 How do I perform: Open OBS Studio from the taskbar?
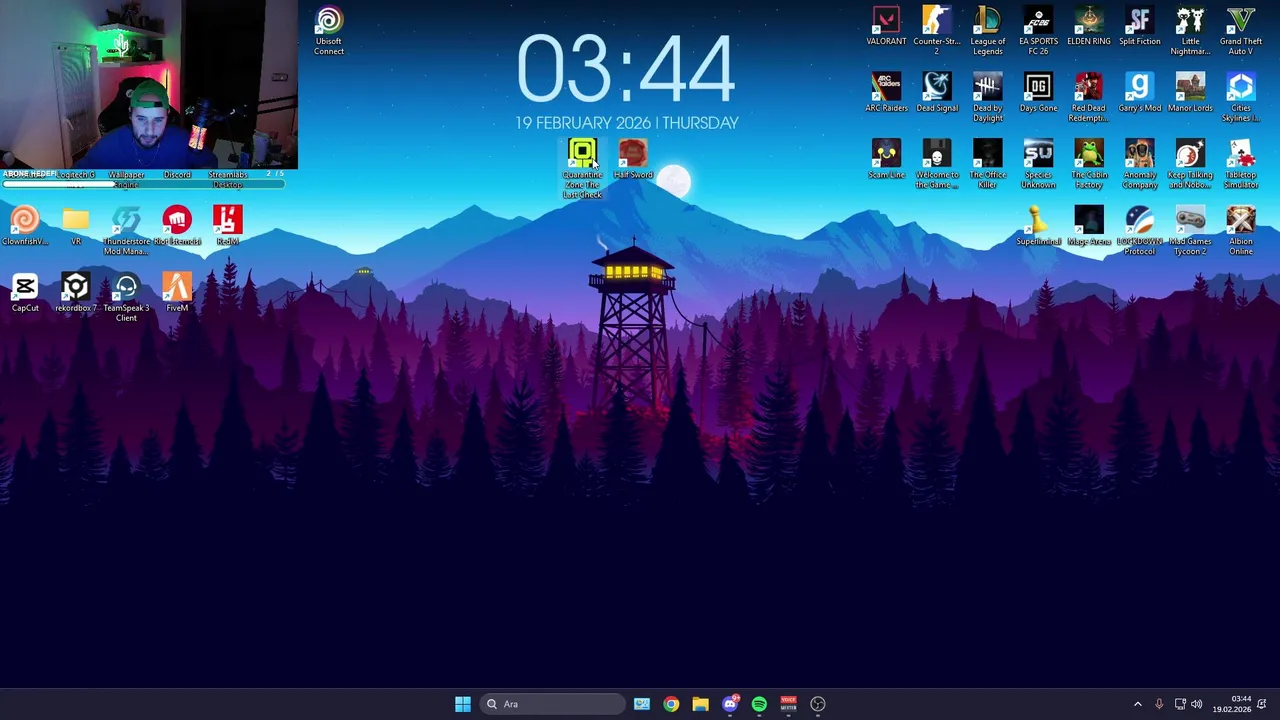click(818, 704)
